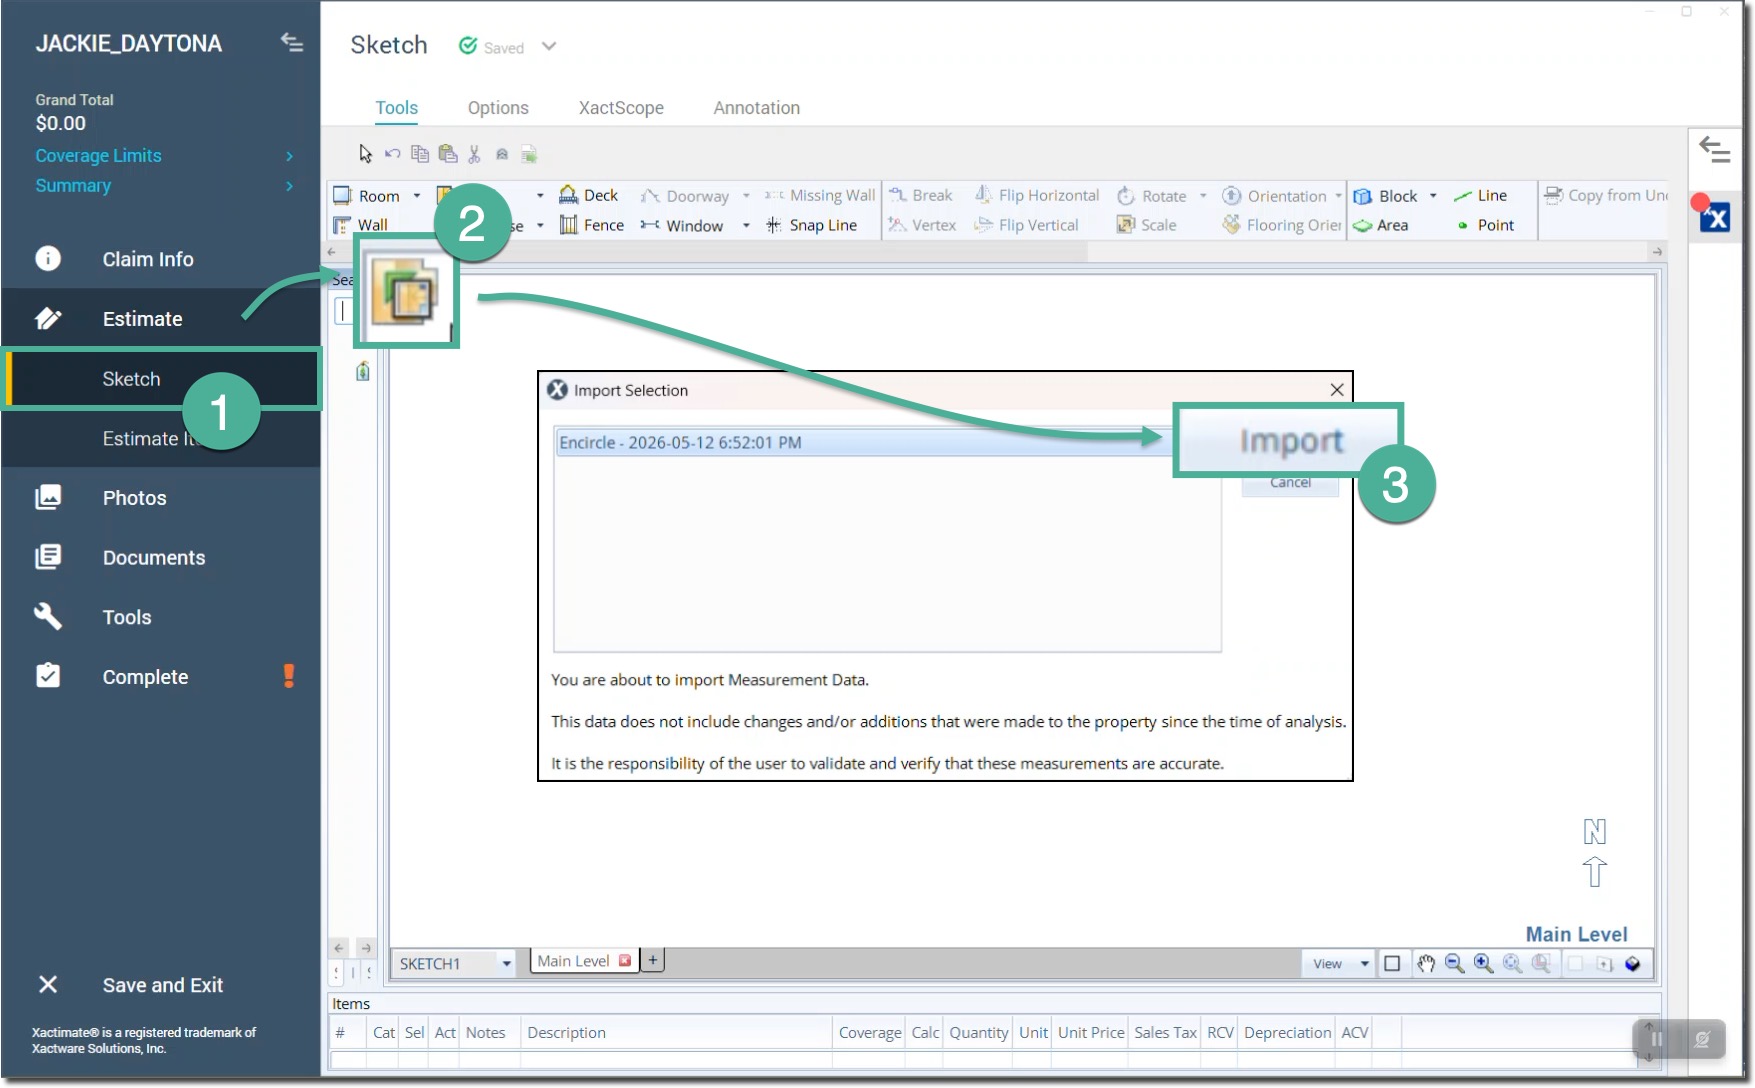
Task: Select the Line tool
Action: 1481,195
